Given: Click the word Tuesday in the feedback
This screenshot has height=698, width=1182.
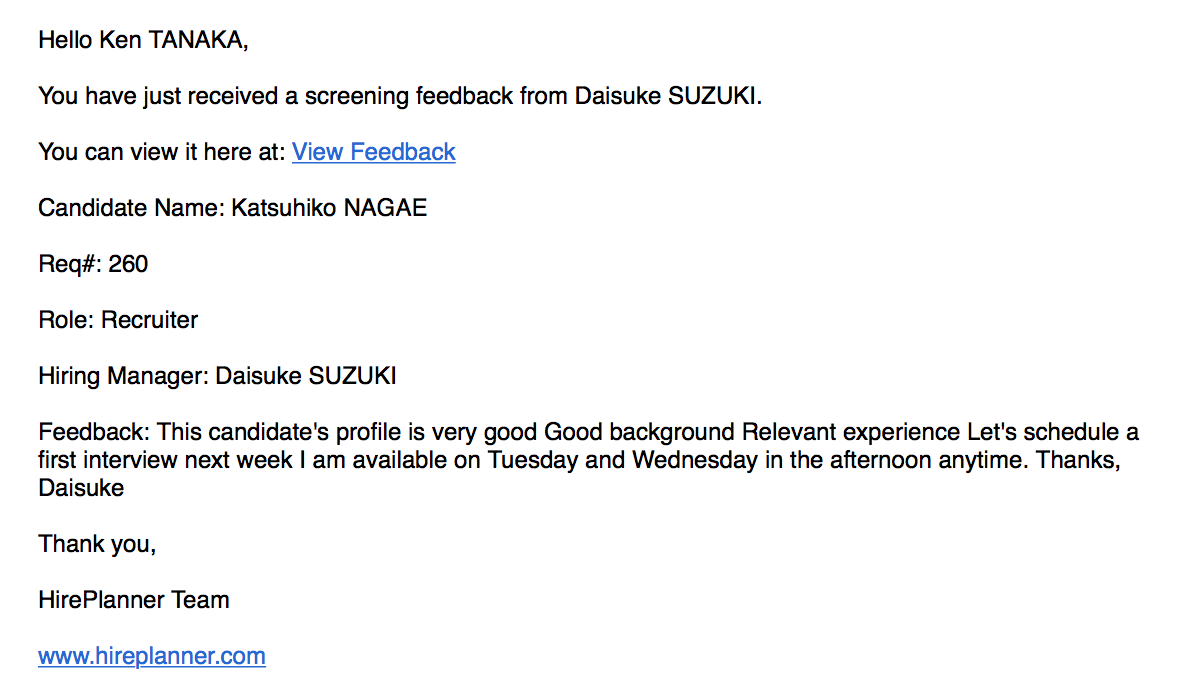Looking at the screenshot, I should (534, 461).
